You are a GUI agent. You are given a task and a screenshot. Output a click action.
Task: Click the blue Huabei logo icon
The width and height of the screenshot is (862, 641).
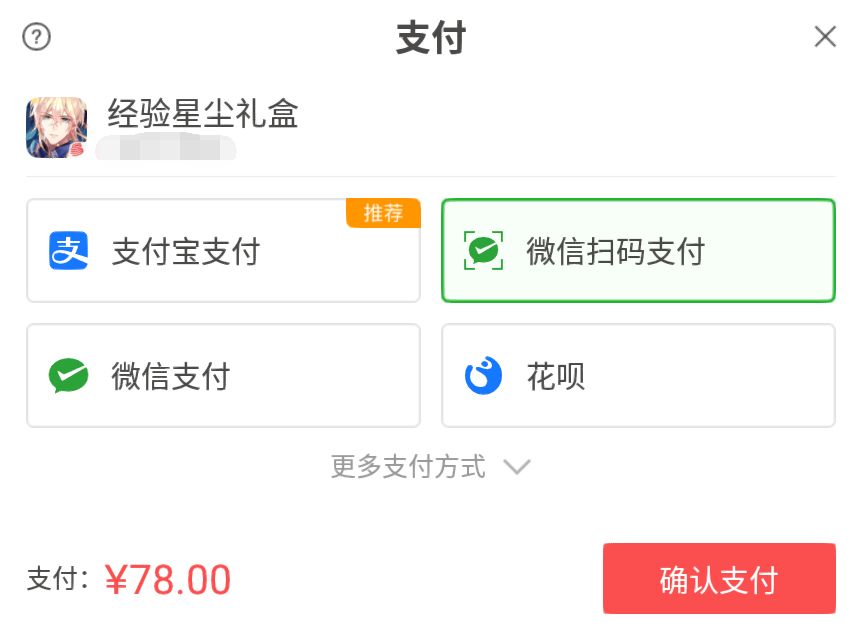(484, 376)
